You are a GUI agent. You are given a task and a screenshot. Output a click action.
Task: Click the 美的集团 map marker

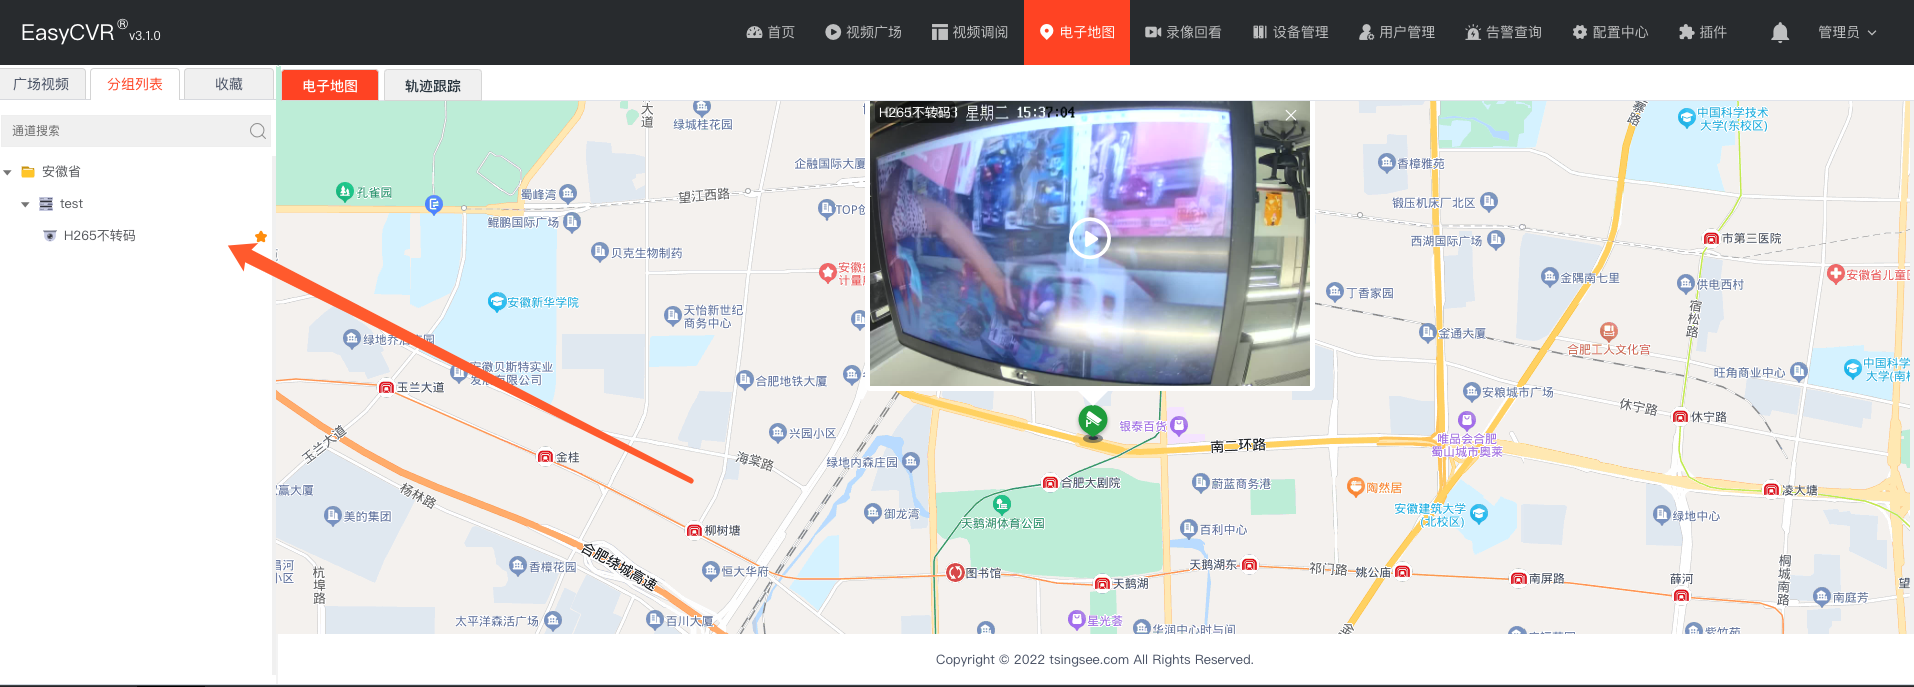pos(333,516)
